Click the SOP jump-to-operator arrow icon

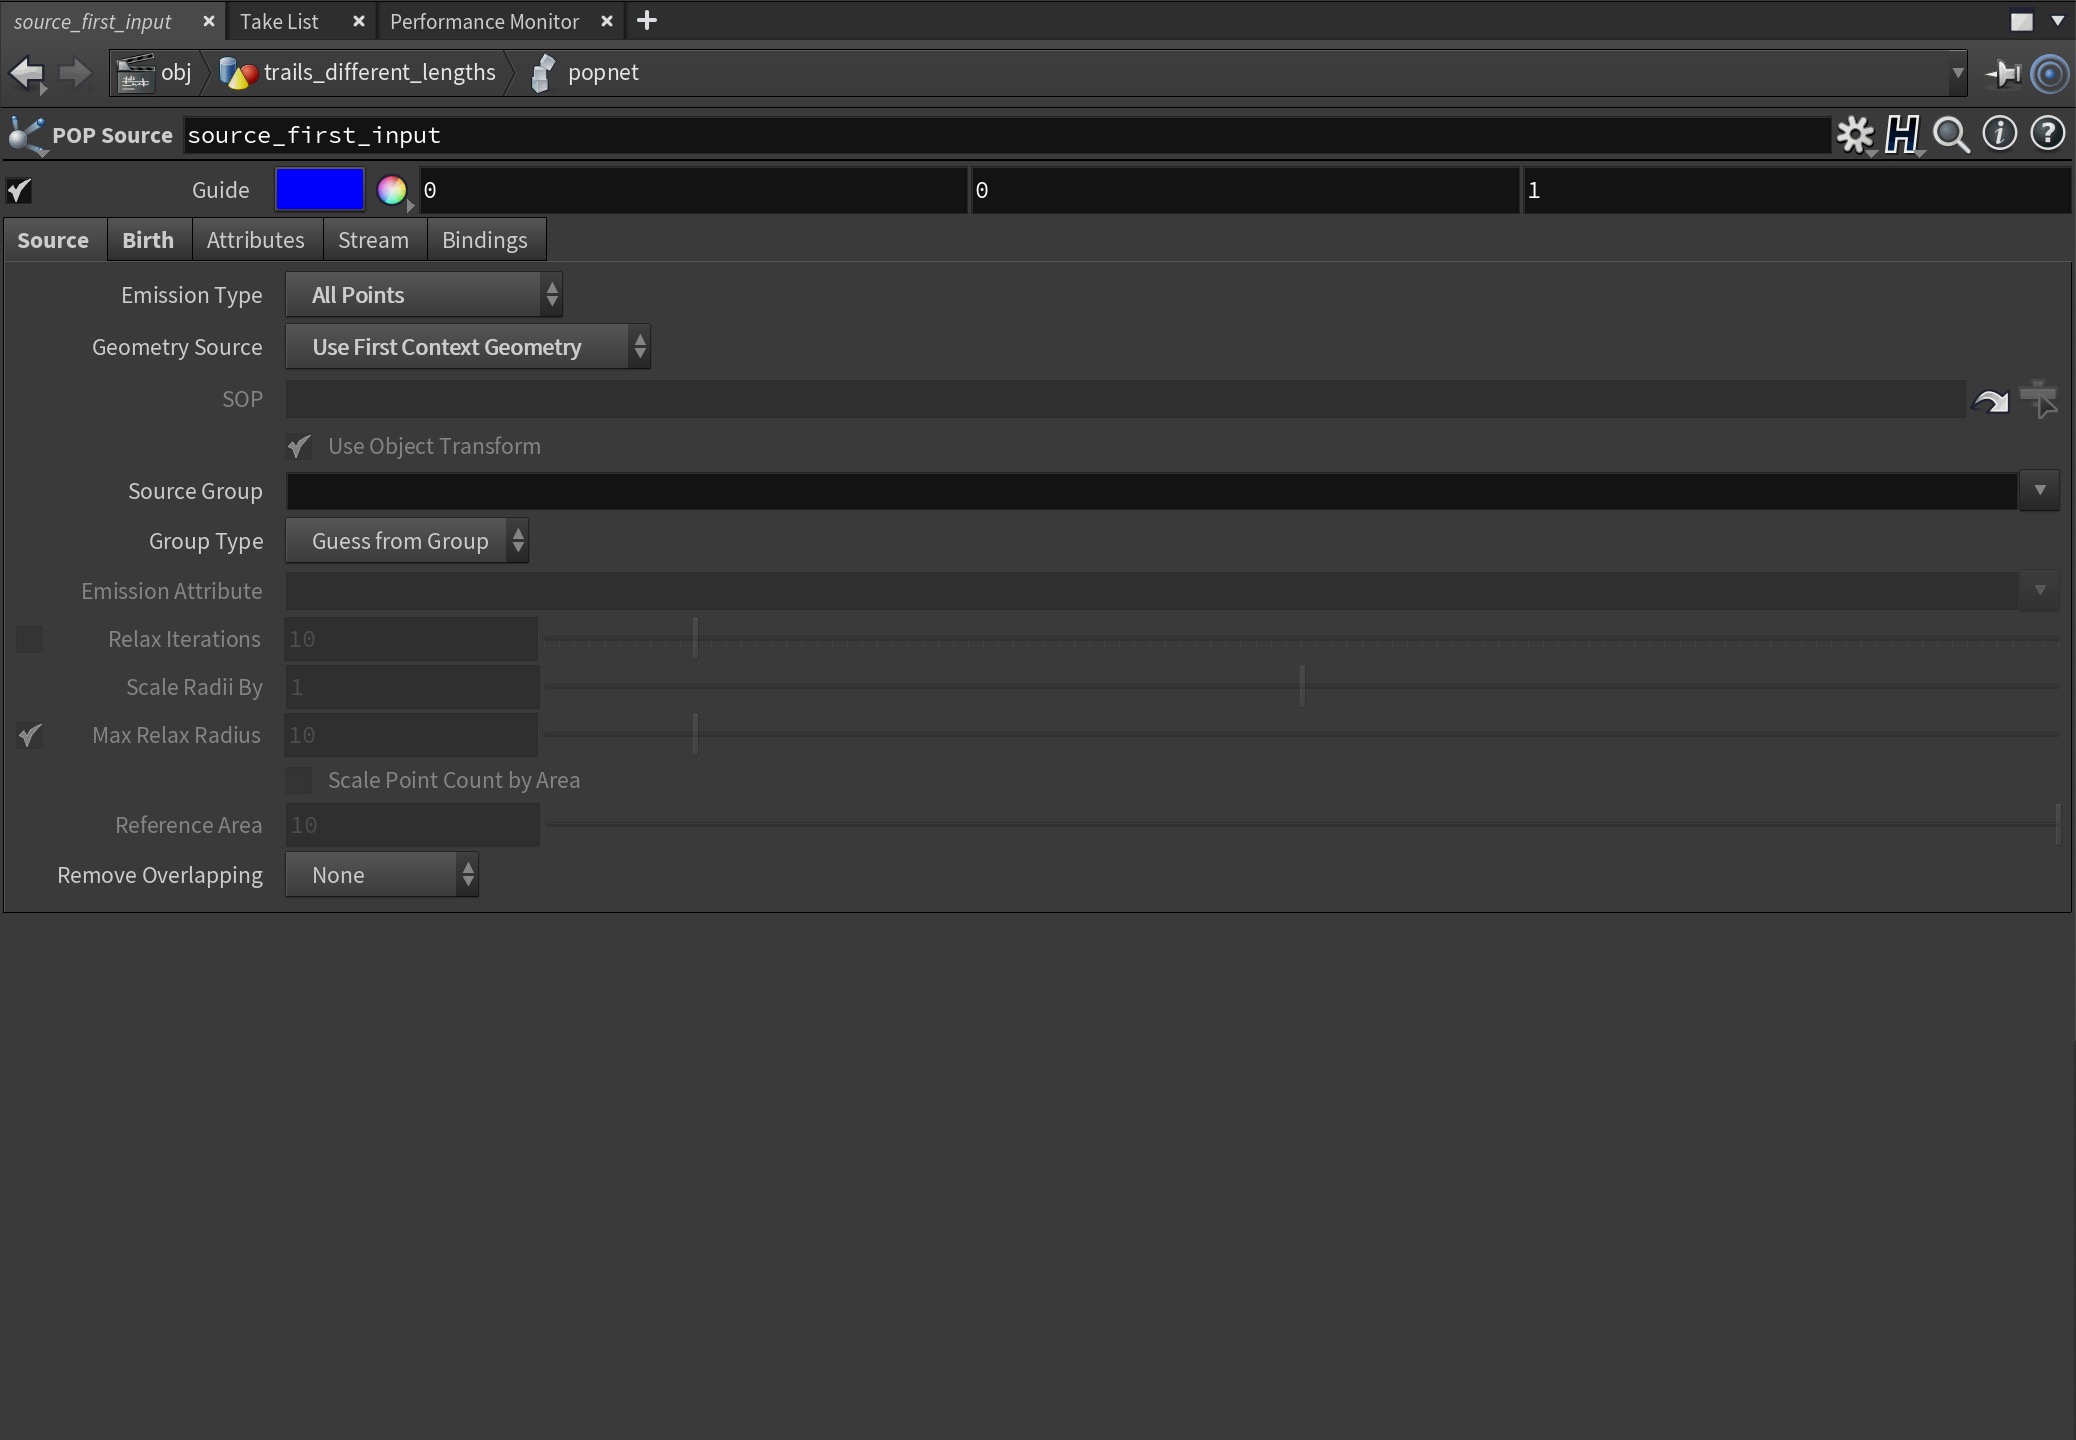tap(1990, 401)
